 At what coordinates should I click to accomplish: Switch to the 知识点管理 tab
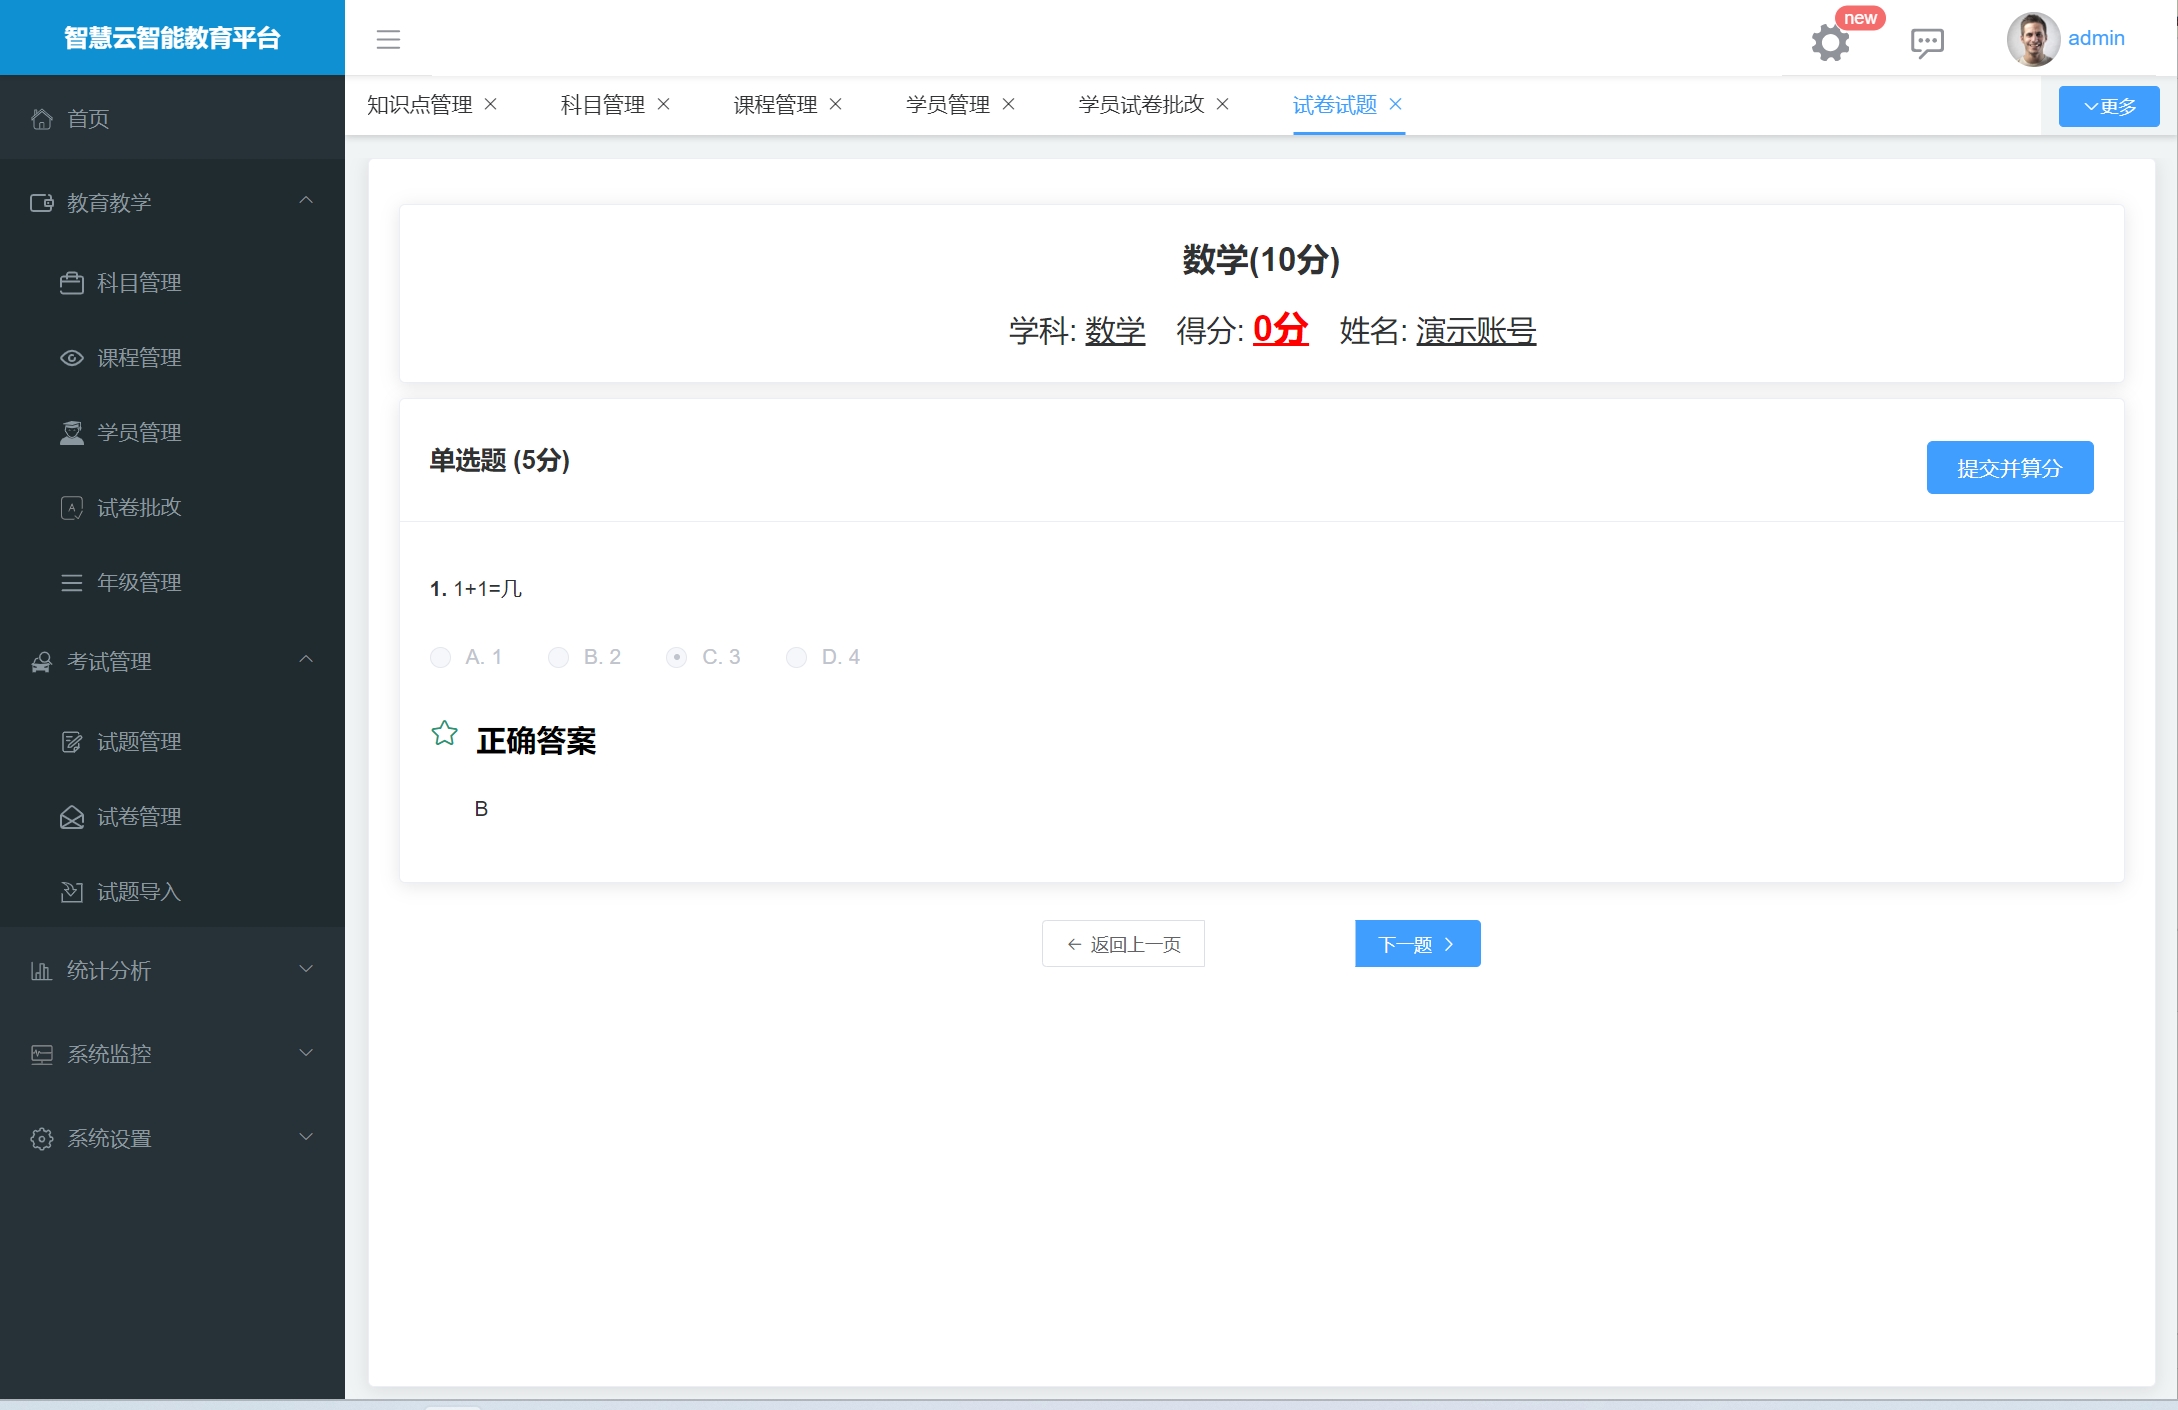pos(419,105)
